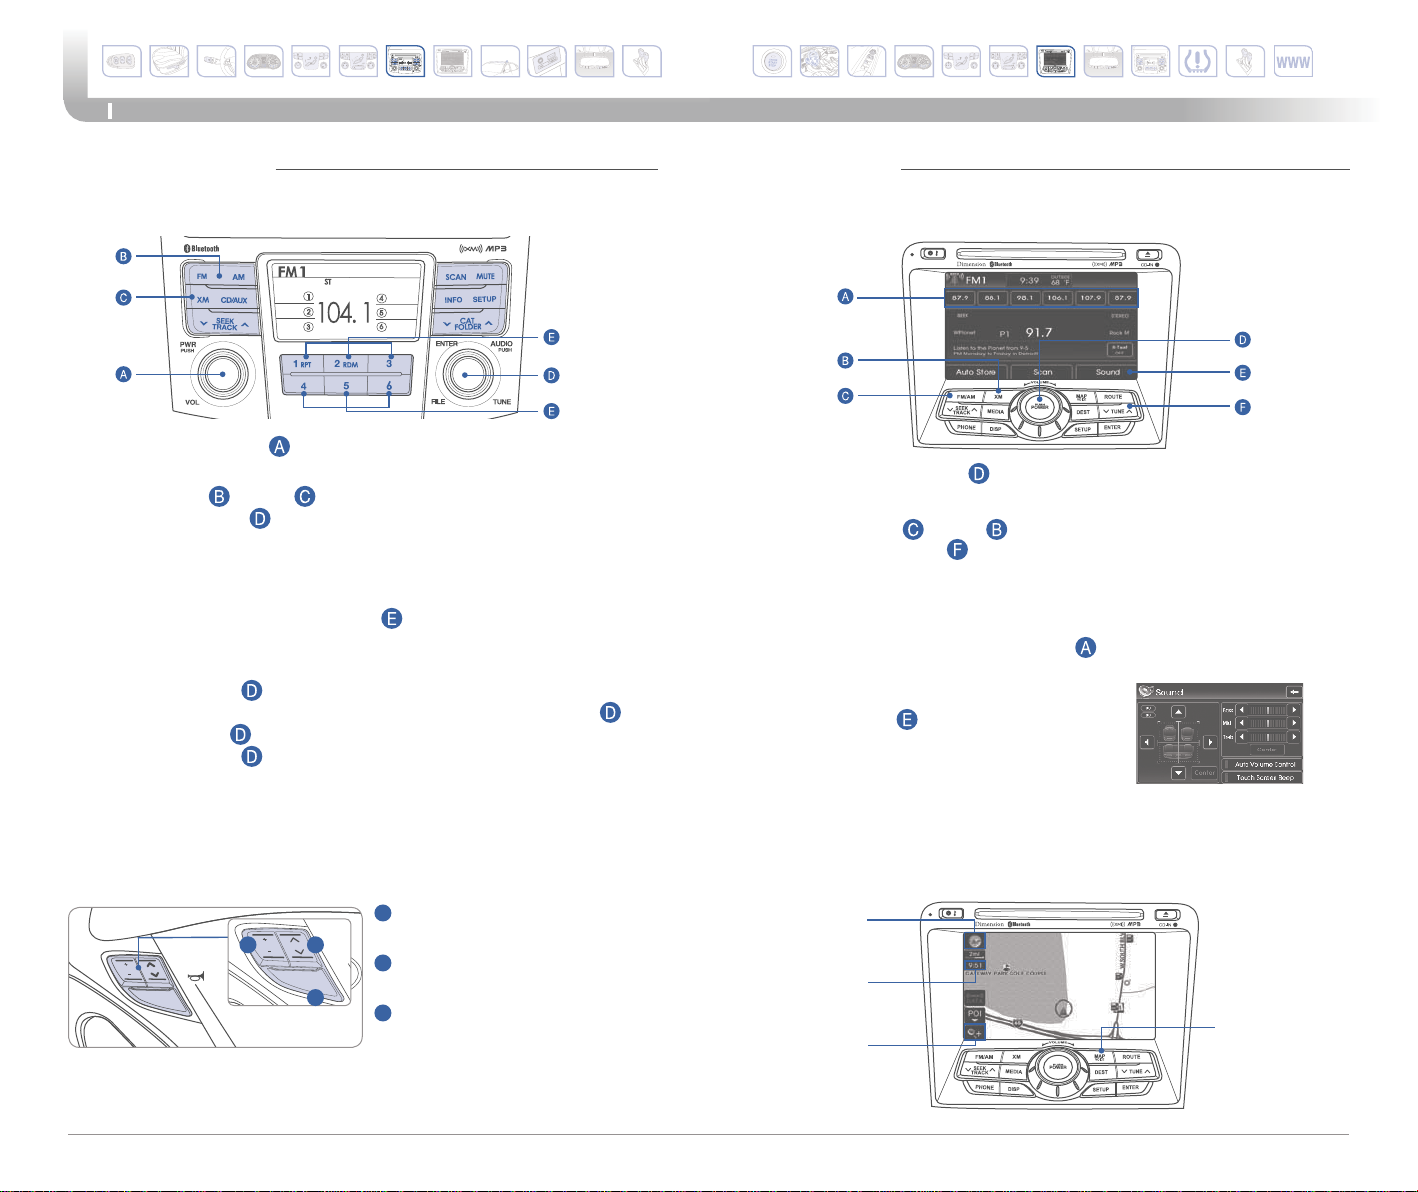Click DEST on upper navigation unit
This screenshot has height=1192, width=1418.
click(x=1083, y=412)
